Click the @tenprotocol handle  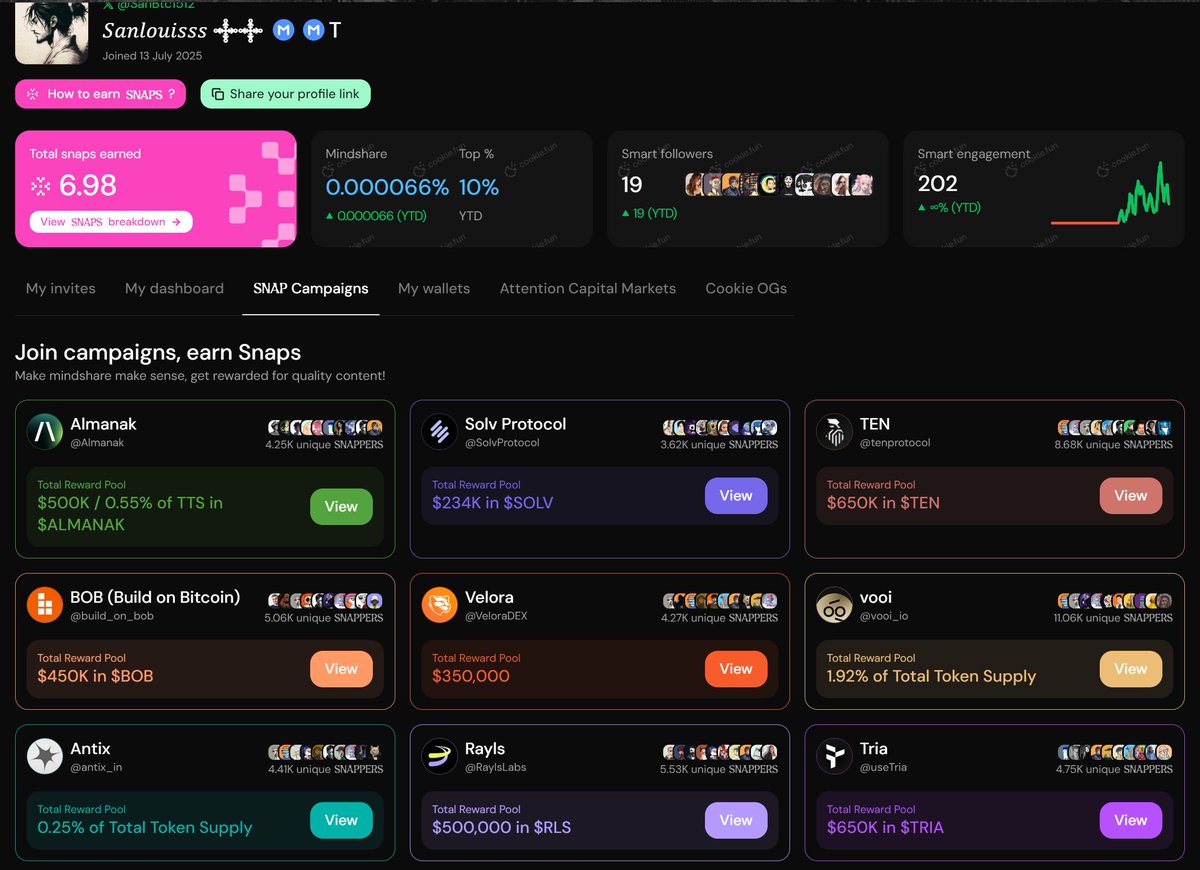(895, 443)
